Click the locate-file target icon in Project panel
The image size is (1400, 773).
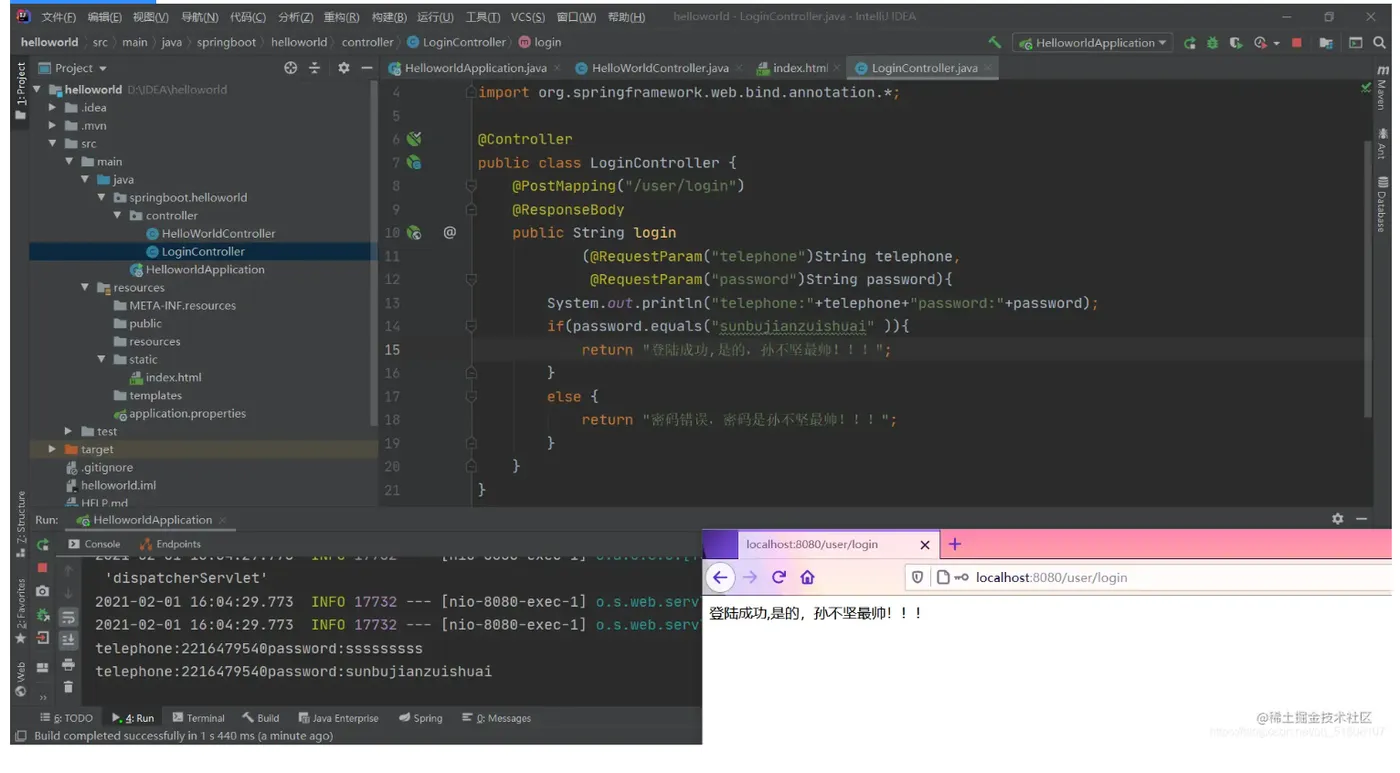pyautogui.click(x=291, y=68)
